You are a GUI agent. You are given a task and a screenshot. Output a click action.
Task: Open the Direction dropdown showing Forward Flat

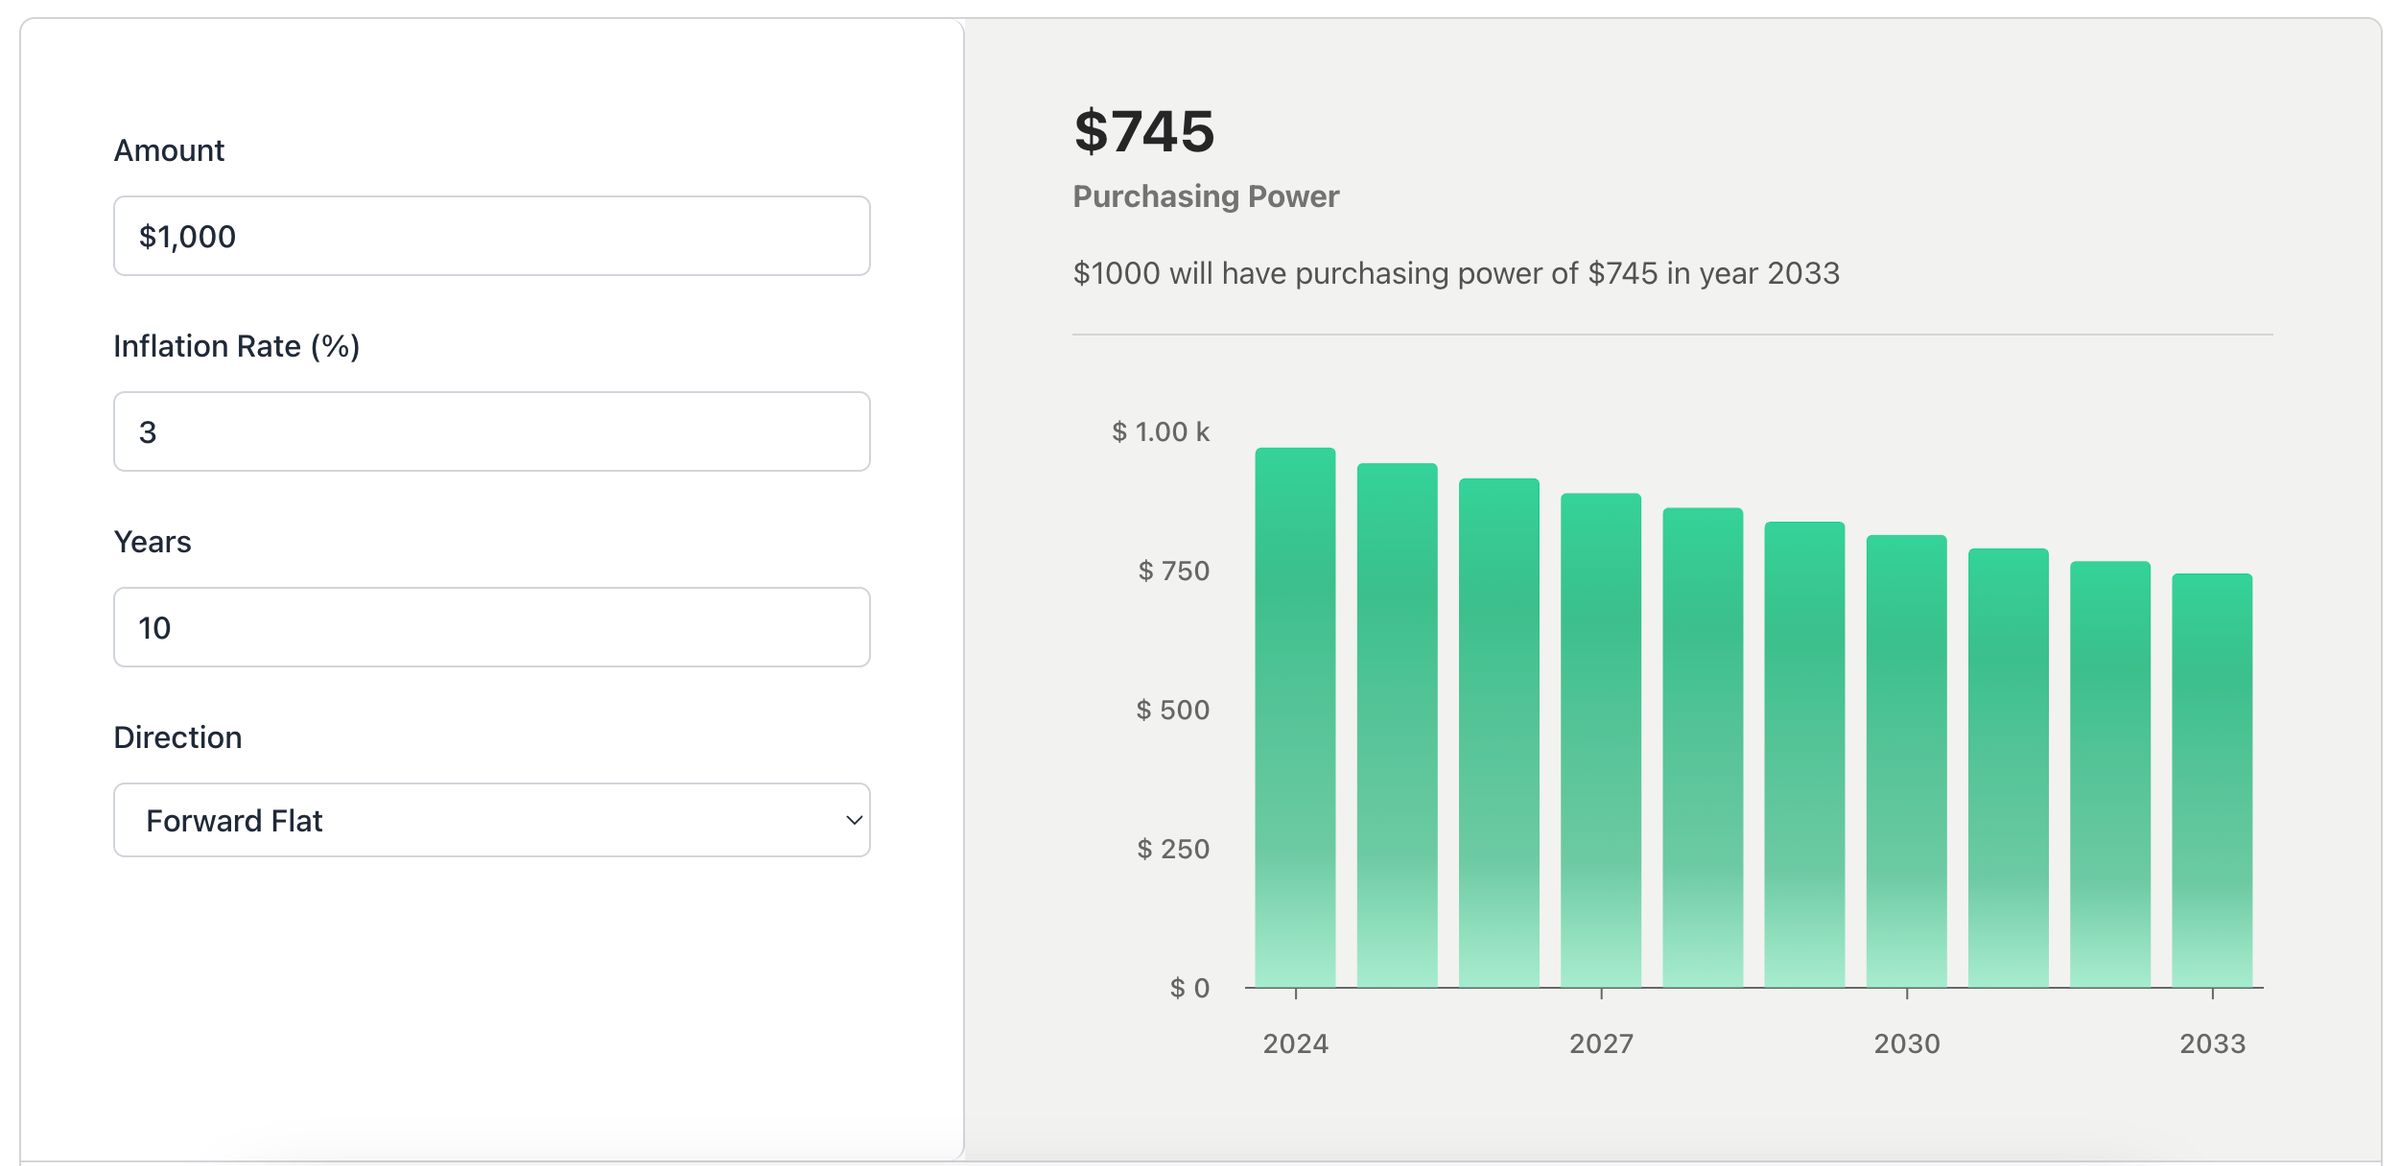(491, 820)
